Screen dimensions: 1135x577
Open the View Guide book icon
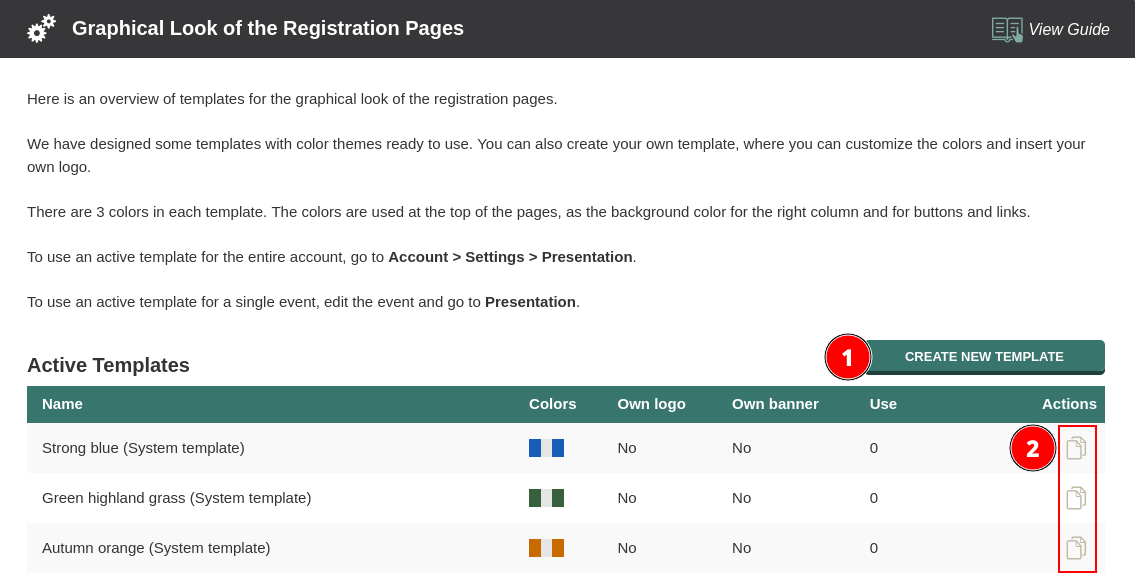click(x=1007, y=30)
